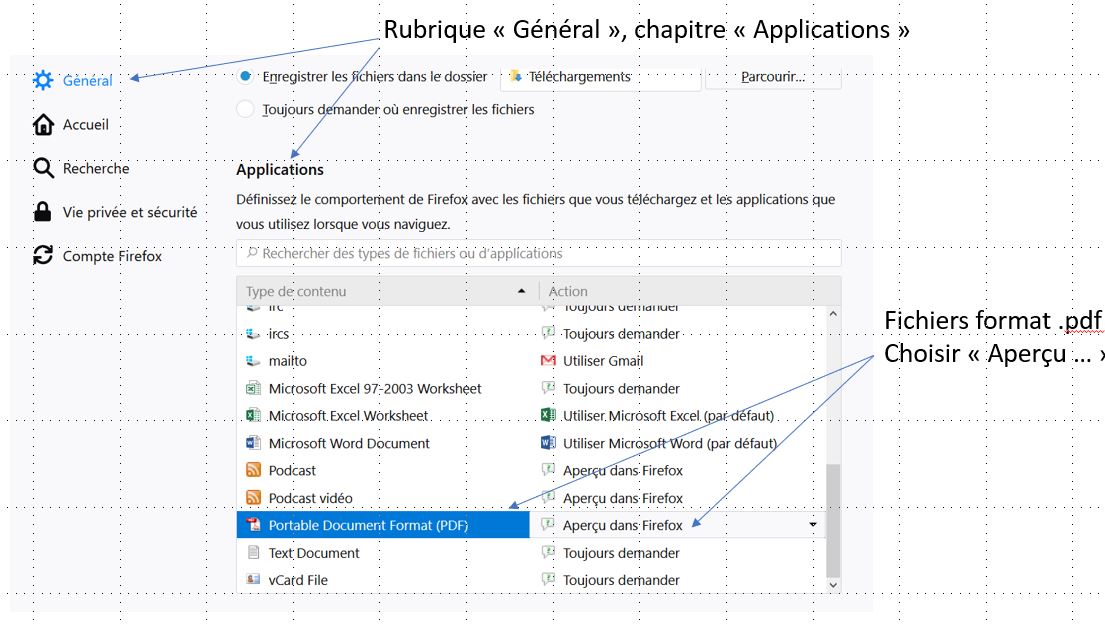Click Word icon beside Utiliser Microsoft Word
Viewport: 1105px width, 625px height.
[548, 443]
